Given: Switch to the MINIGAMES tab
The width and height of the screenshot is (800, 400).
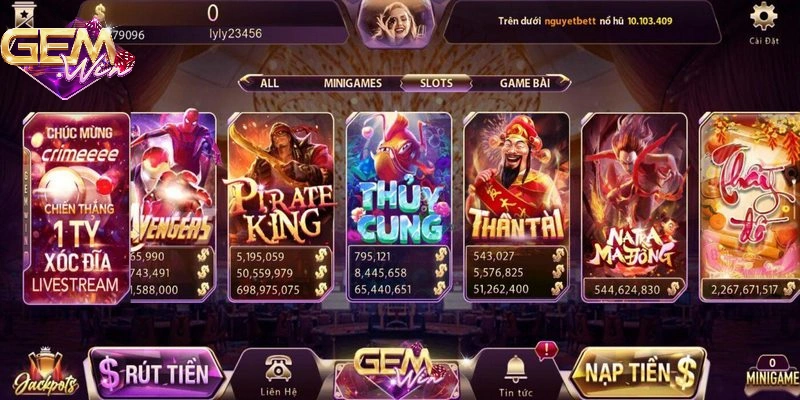Looking at the screenshot, I should pyautogui.click(x=353, y=83).
